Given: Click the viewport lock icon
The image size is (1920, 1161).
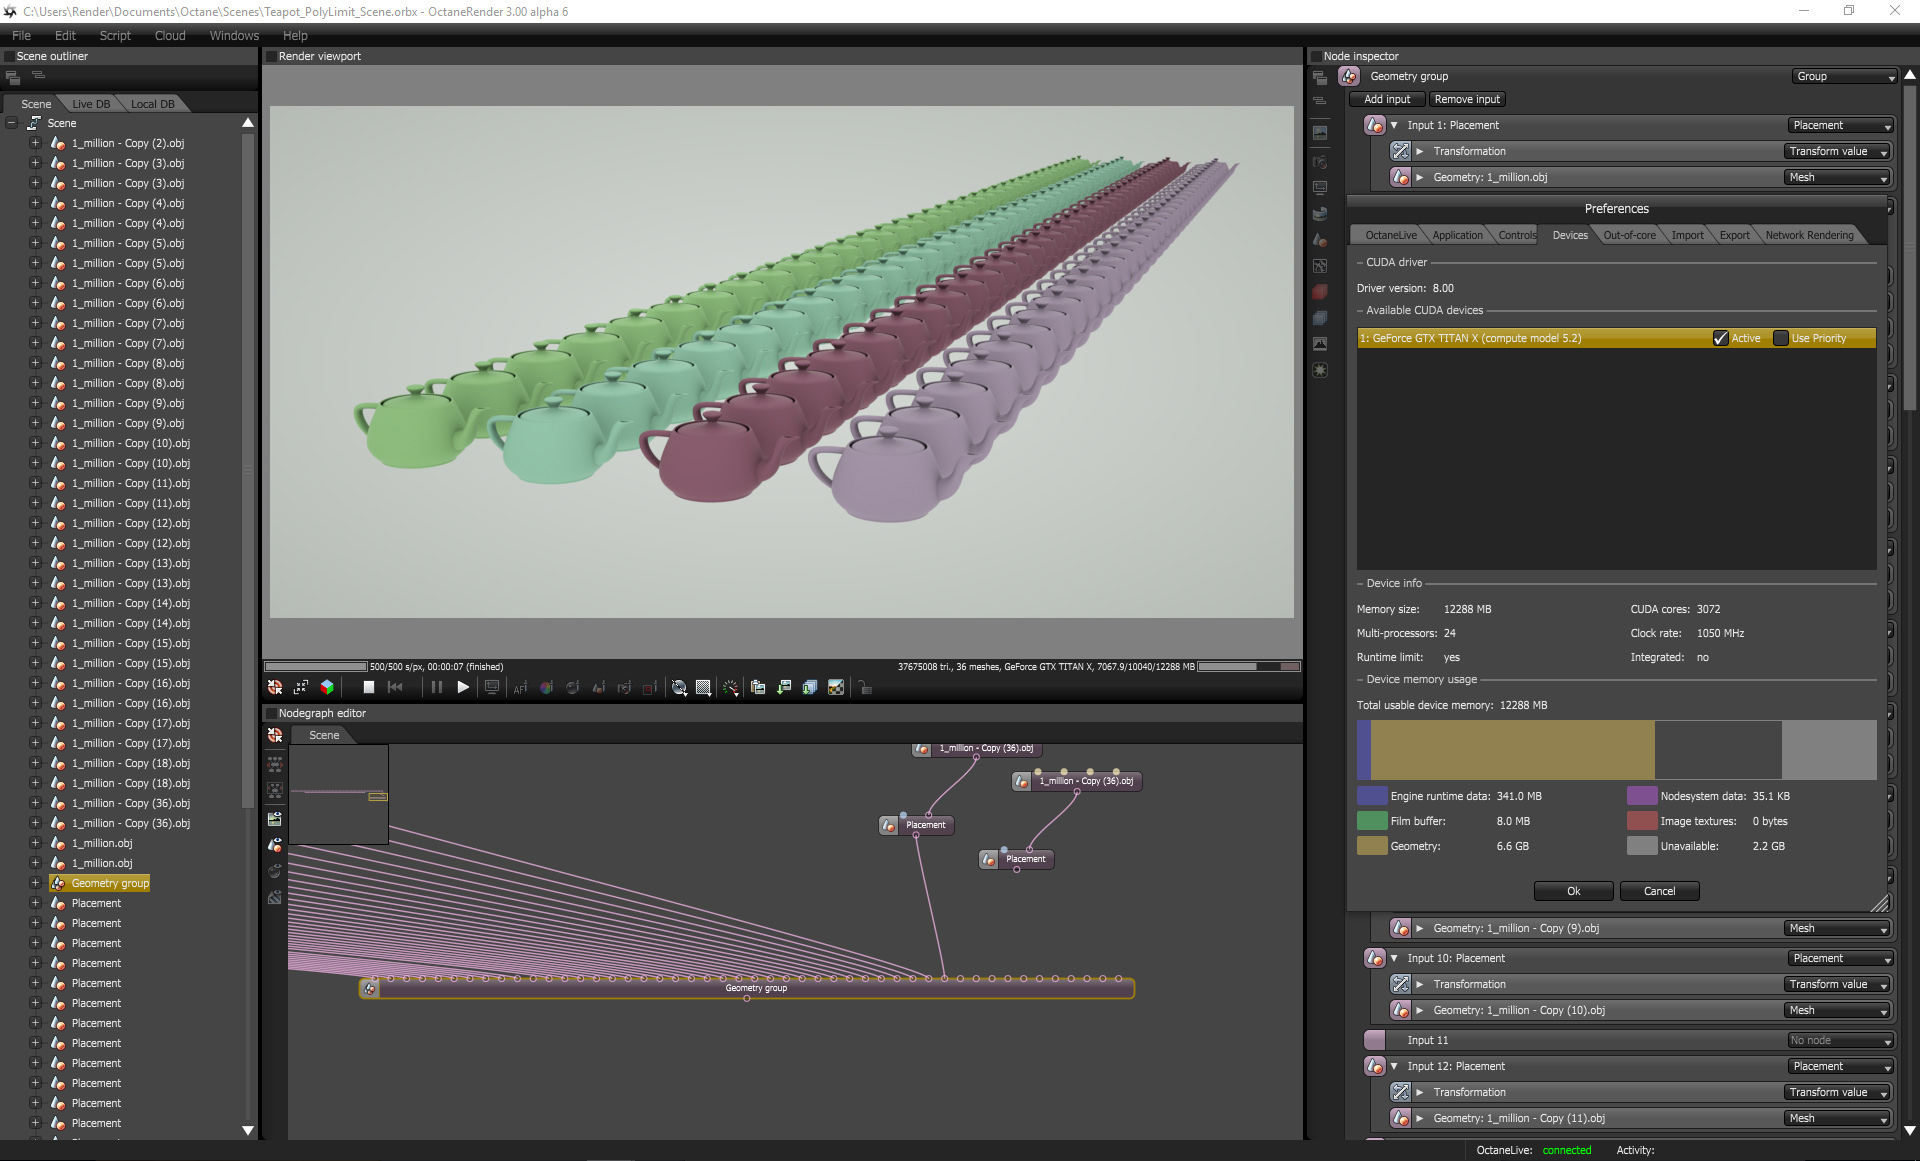Looking at the screenshot, I should pyautogui.click(x=865, y=687).
